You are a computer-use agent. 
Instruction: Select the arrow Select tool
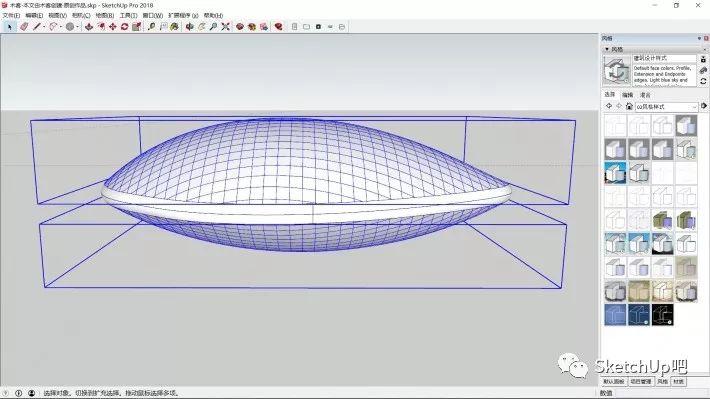pyautogui.click(x=10, y=27)
